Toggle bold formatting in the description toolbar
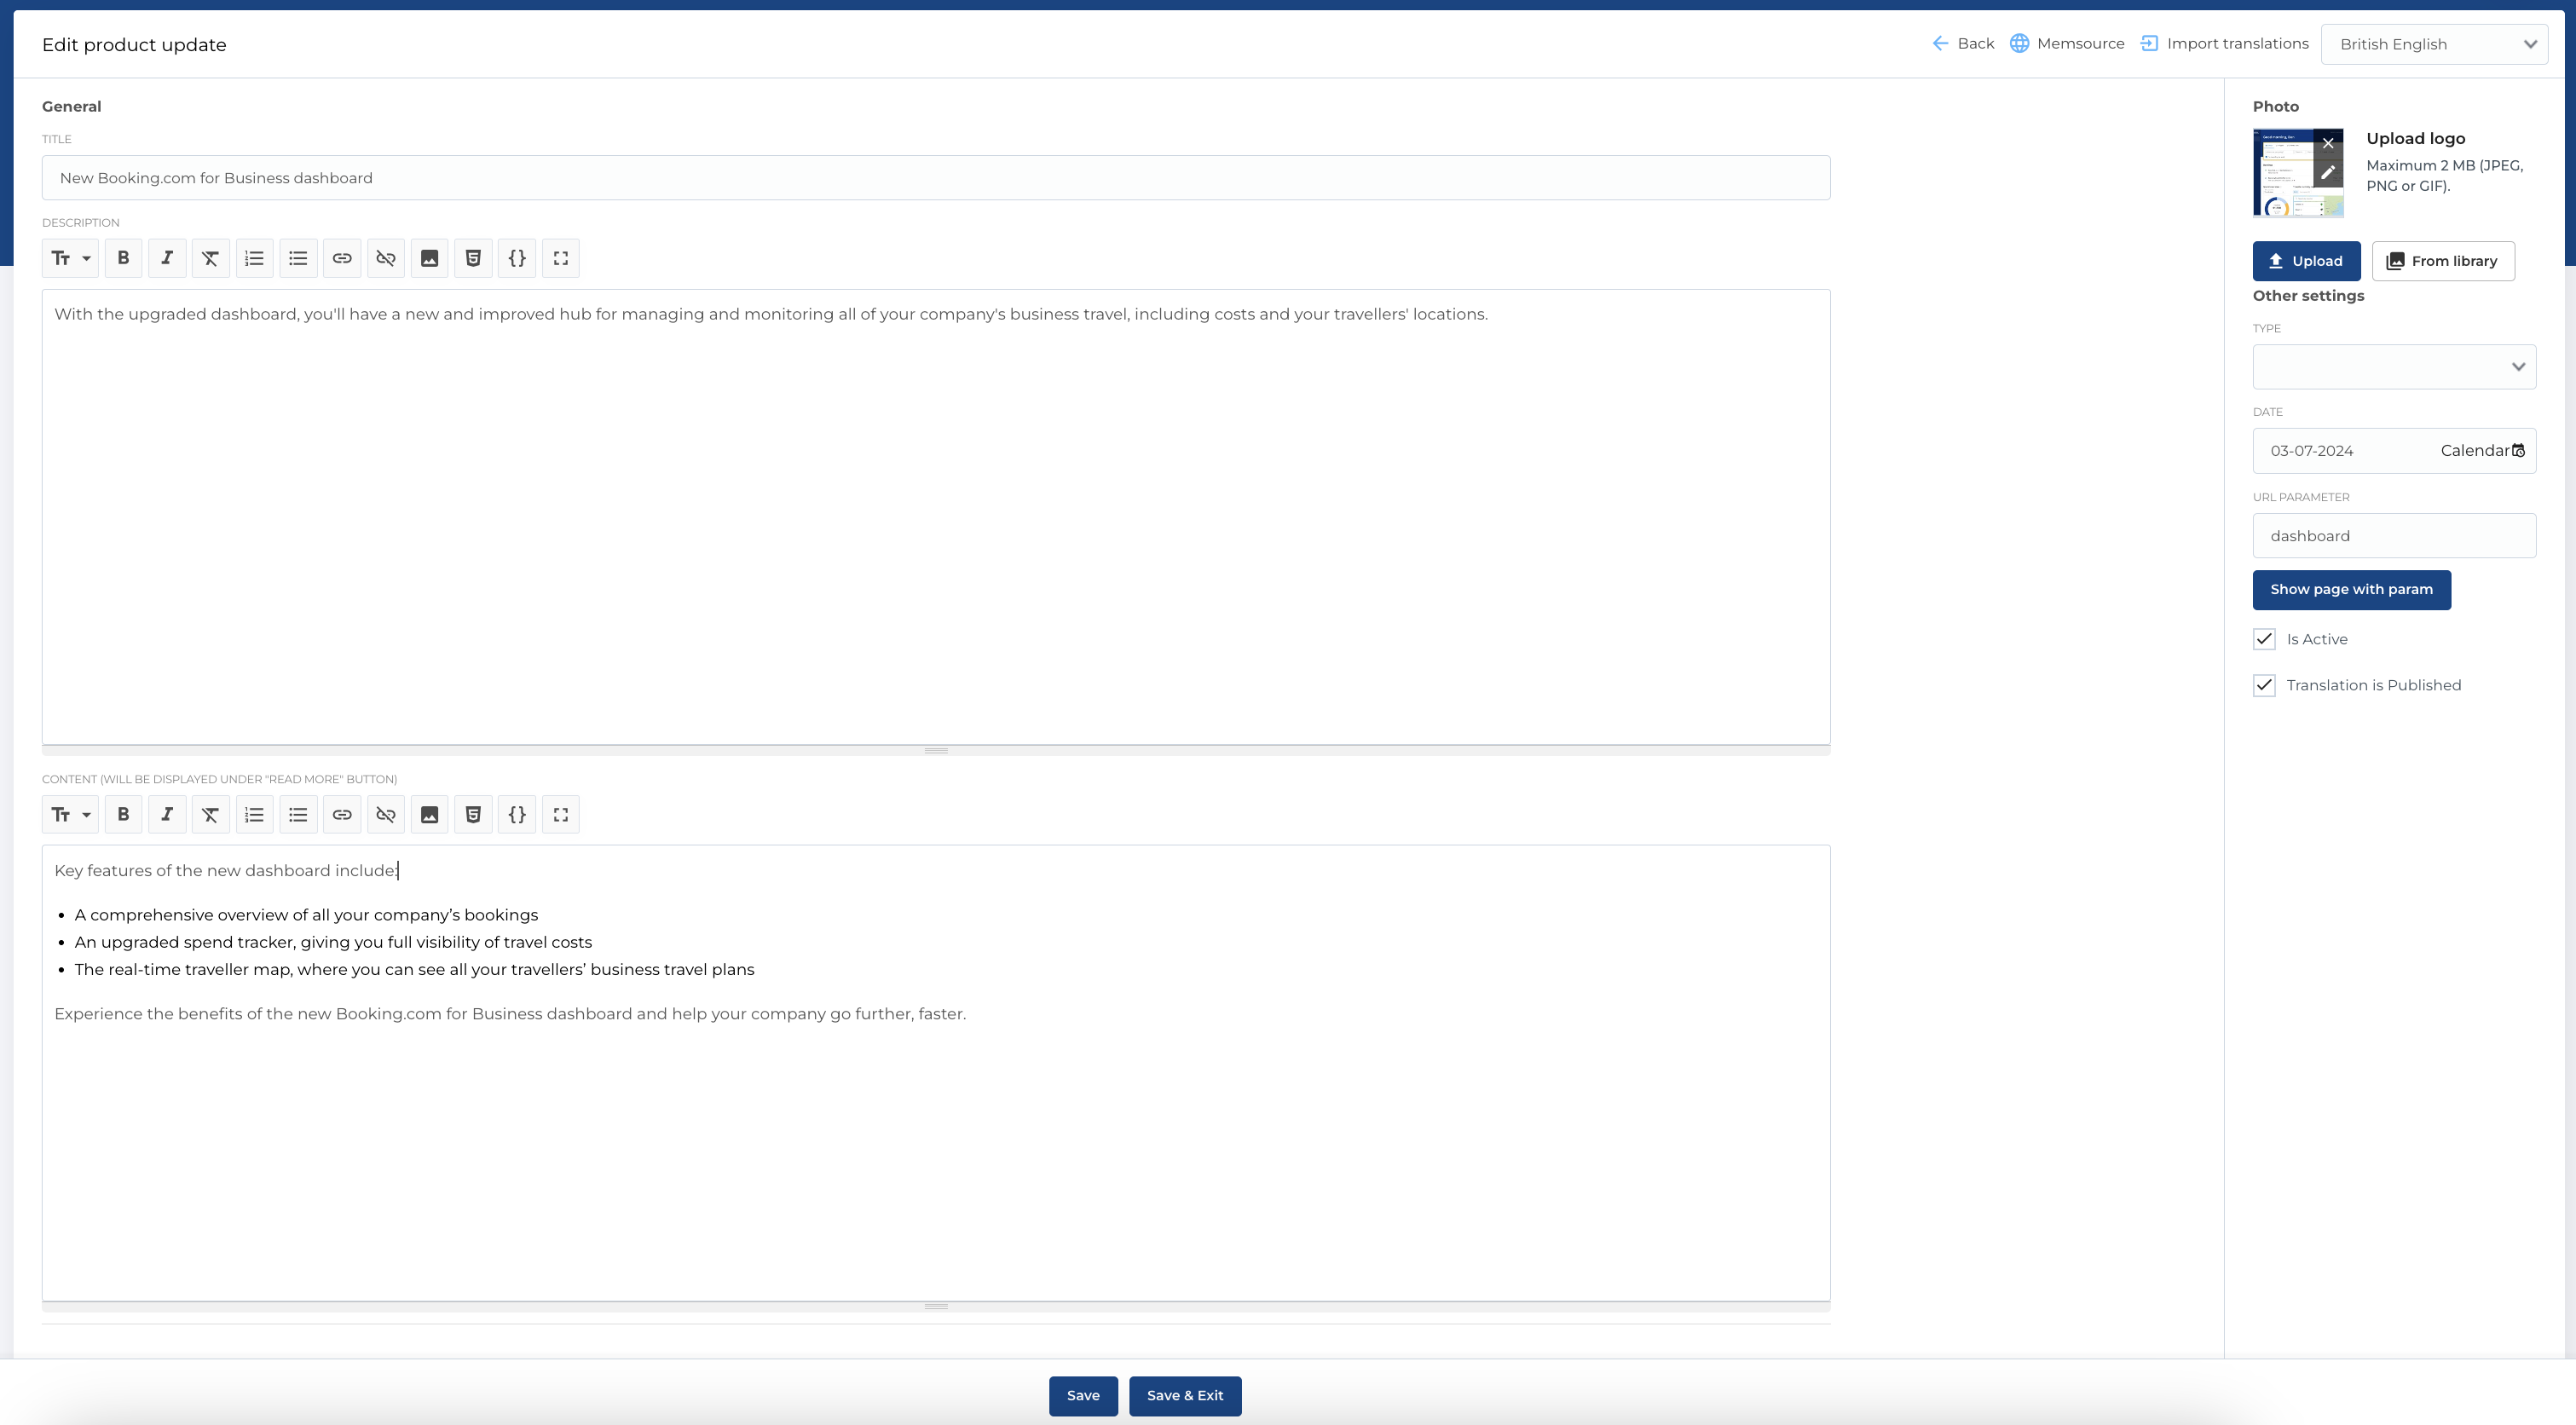 point(123,258)
